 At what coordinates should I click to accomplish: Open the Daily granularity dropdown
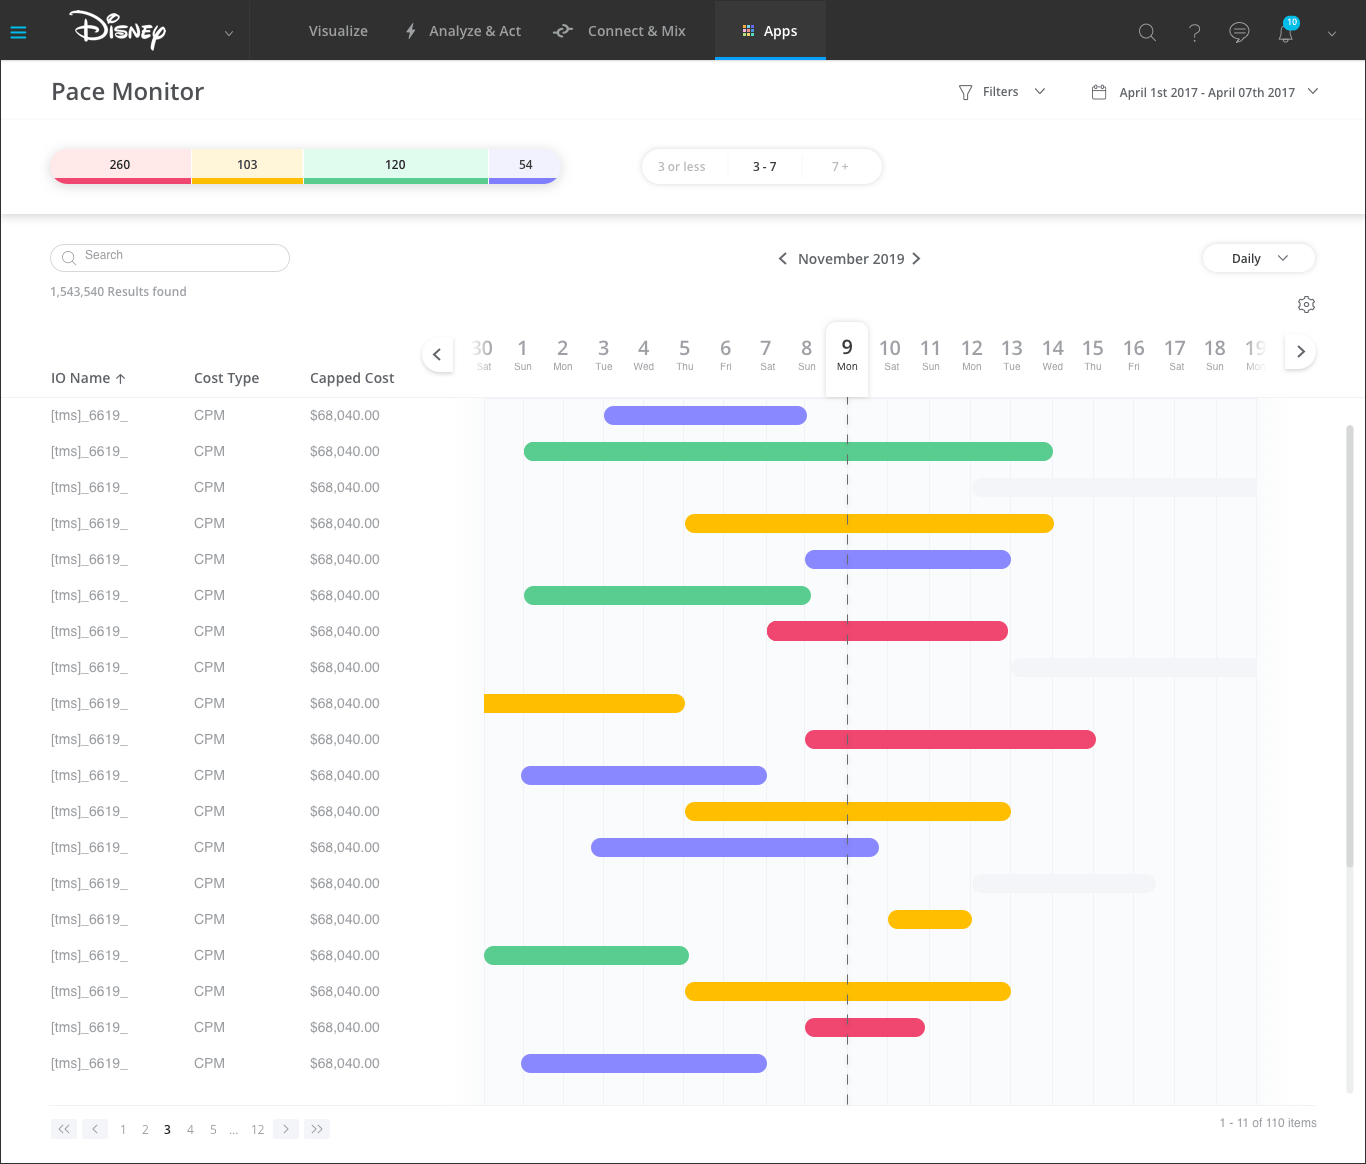tap(1258, 259)
